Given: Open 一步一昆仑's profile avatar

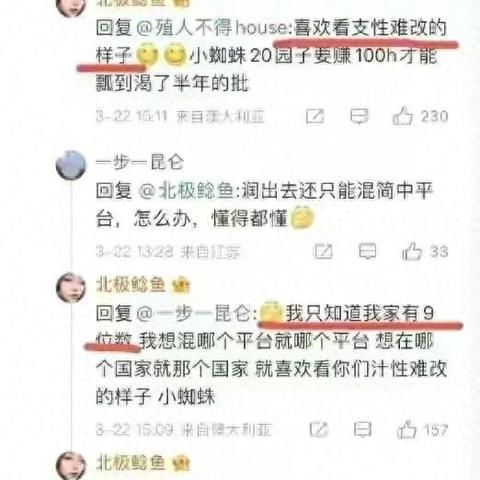Looking at the screenshot, I should click(x=71, y=165).
